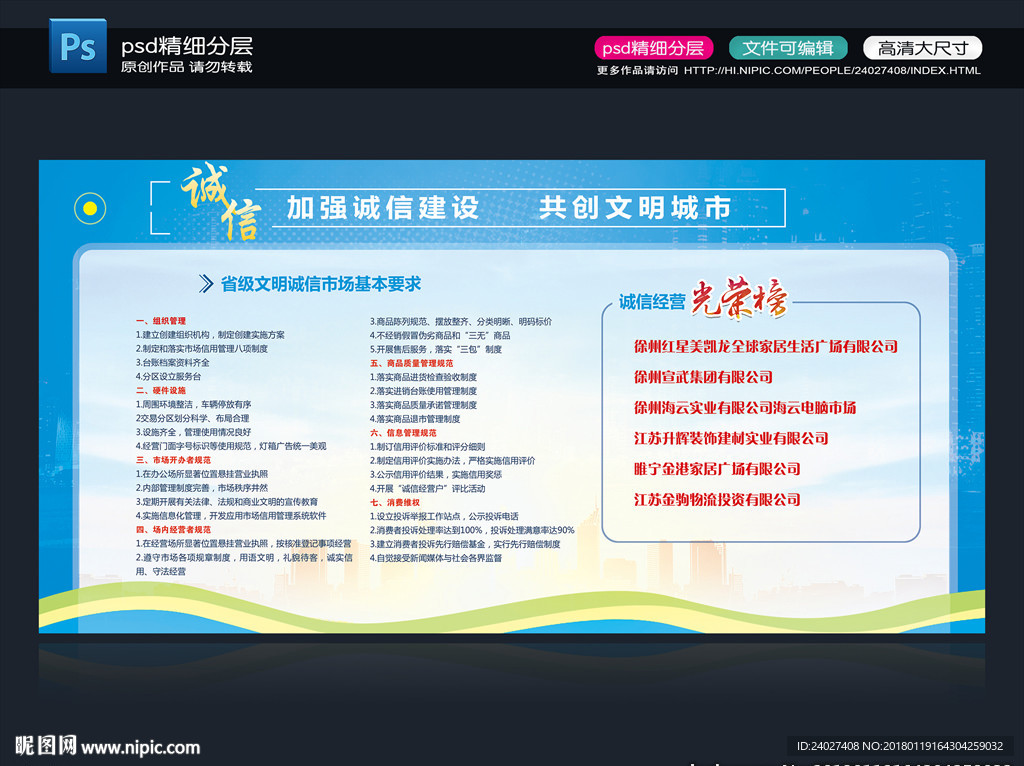Click the '原创作品 请勿转载' text
The image size is (1024, 766).
(186, 67)
